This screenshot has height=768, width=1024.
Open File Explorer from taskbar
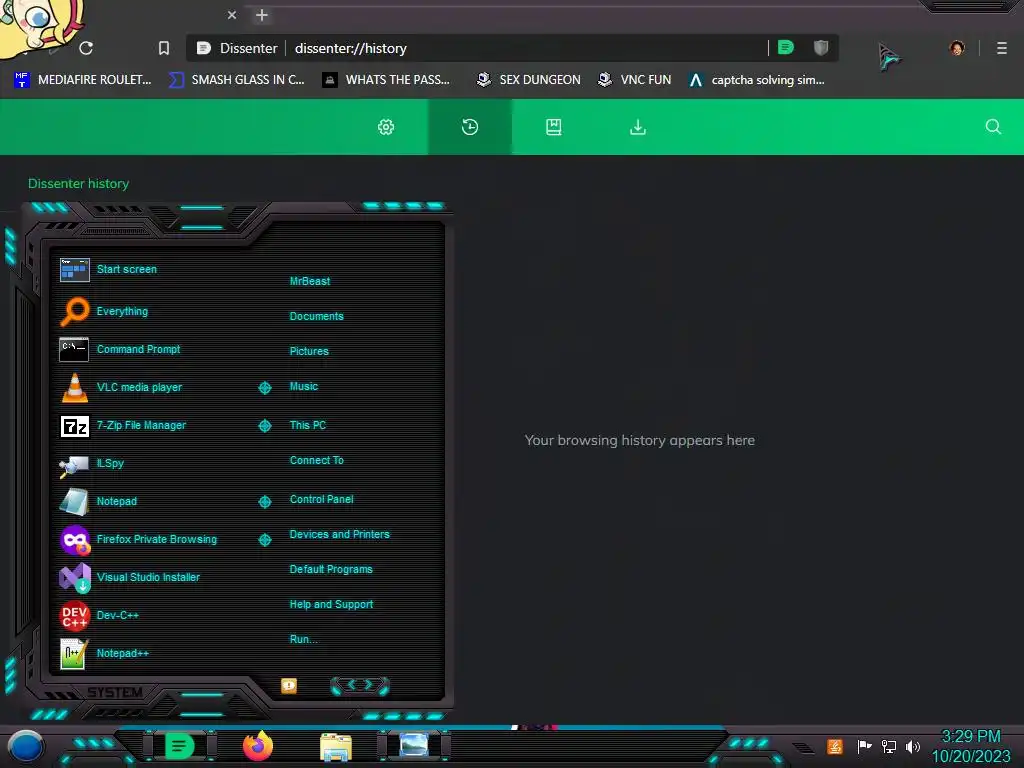pos(336,746)
